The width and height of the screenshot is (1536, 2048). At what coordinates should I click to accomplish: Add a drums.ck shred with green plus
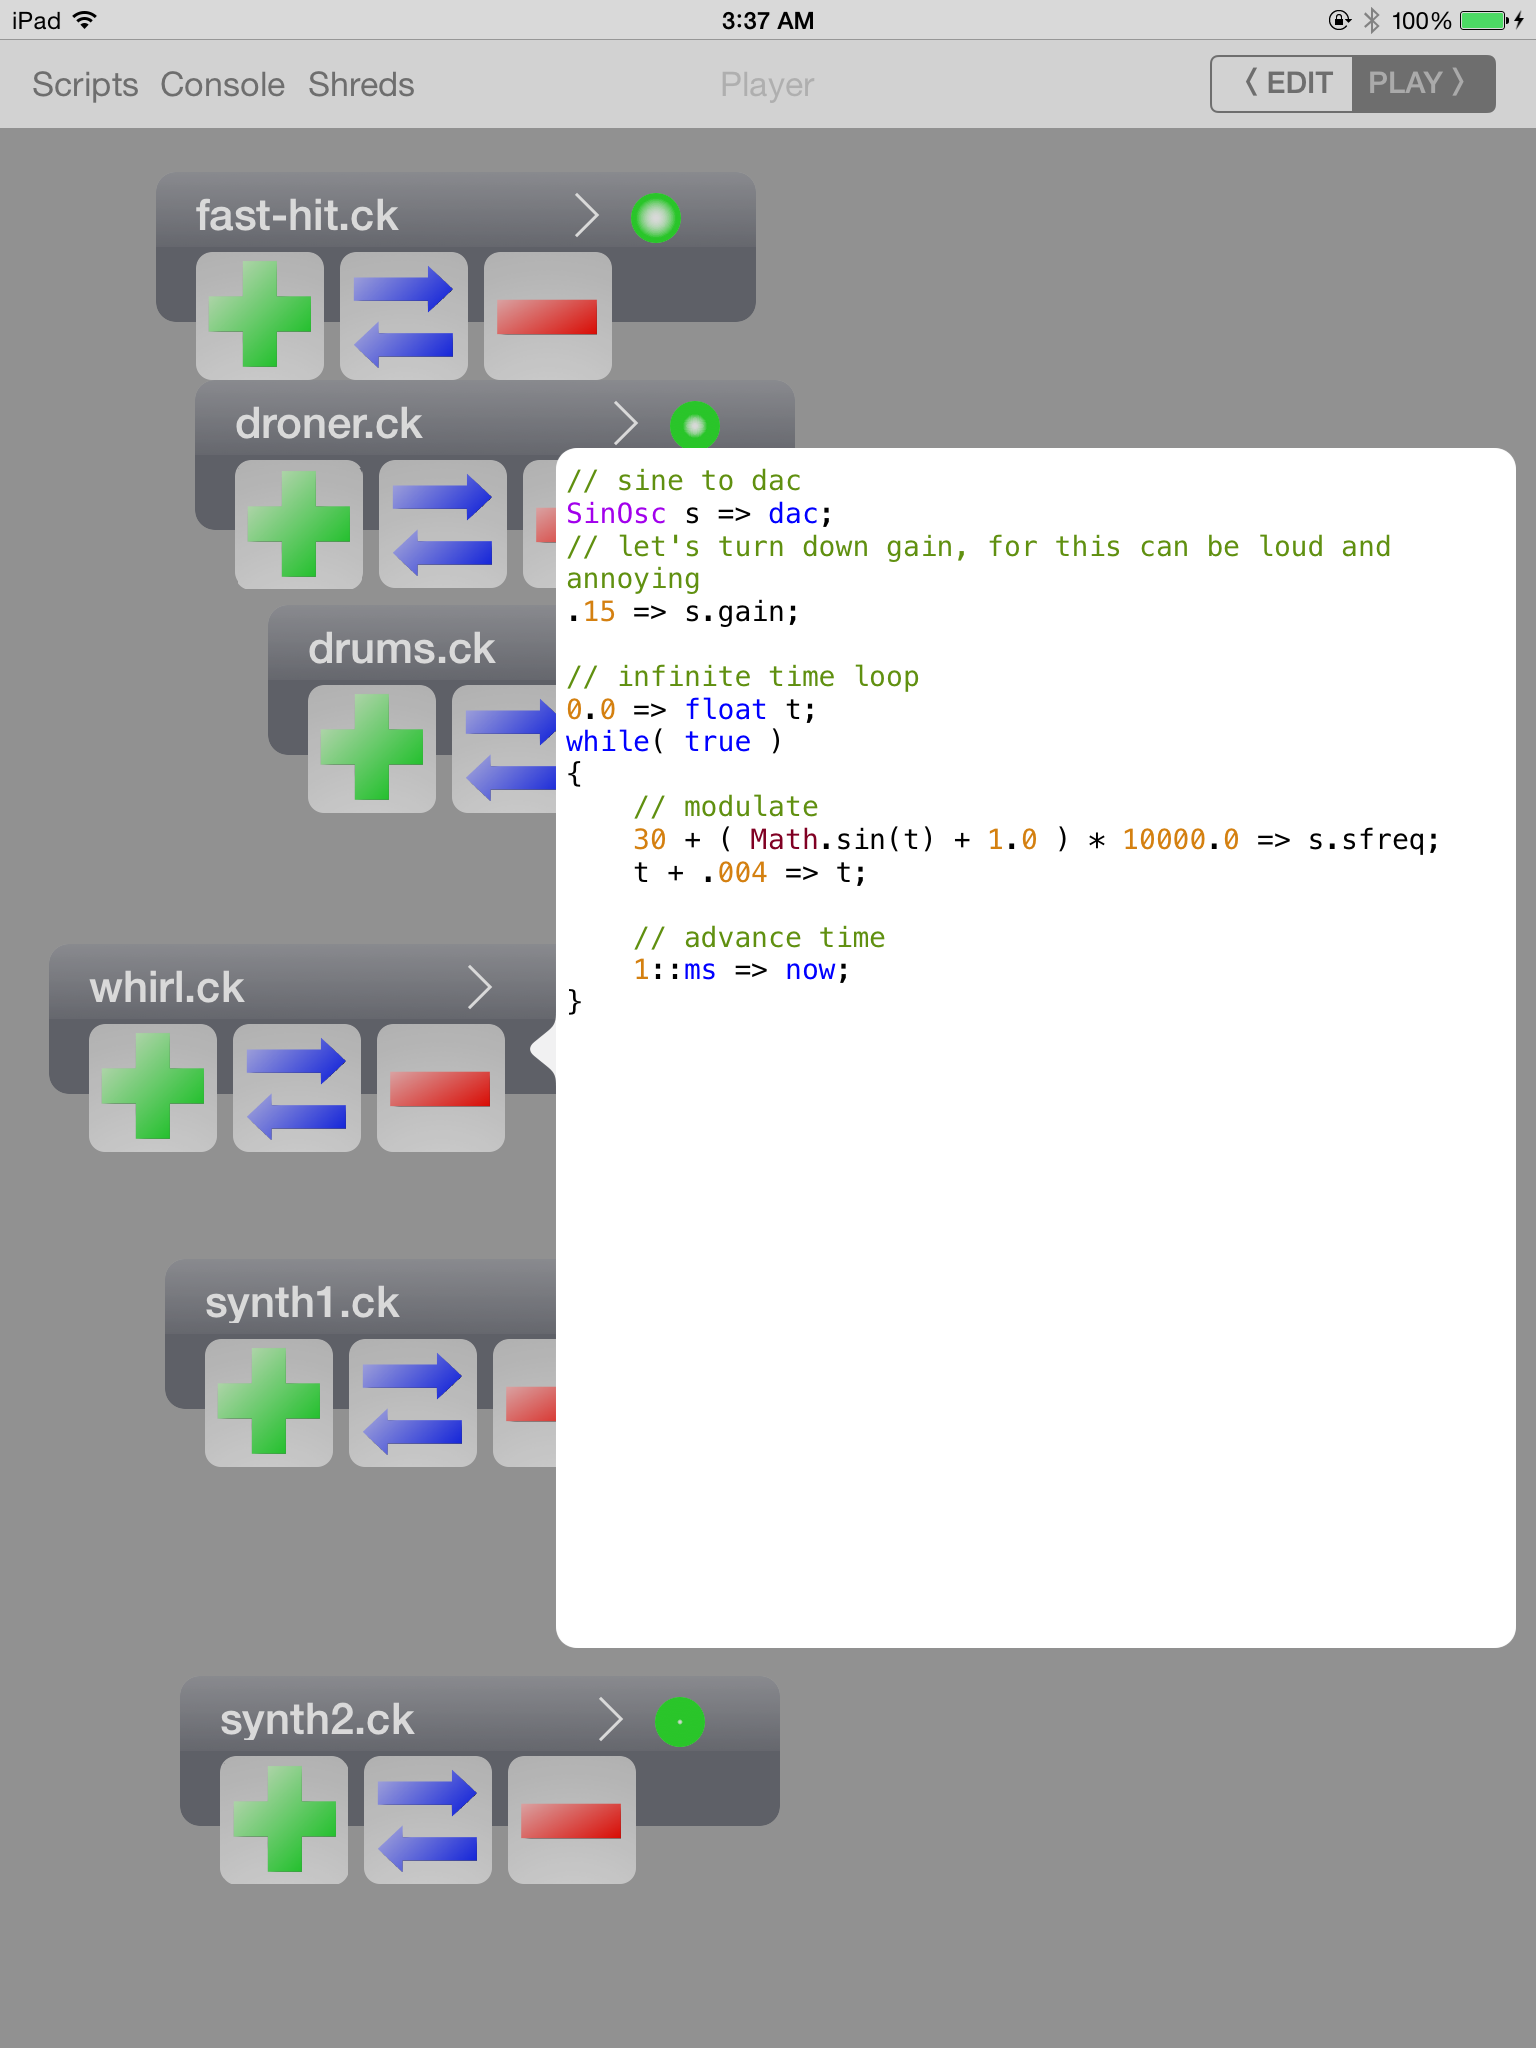[371, 748]
